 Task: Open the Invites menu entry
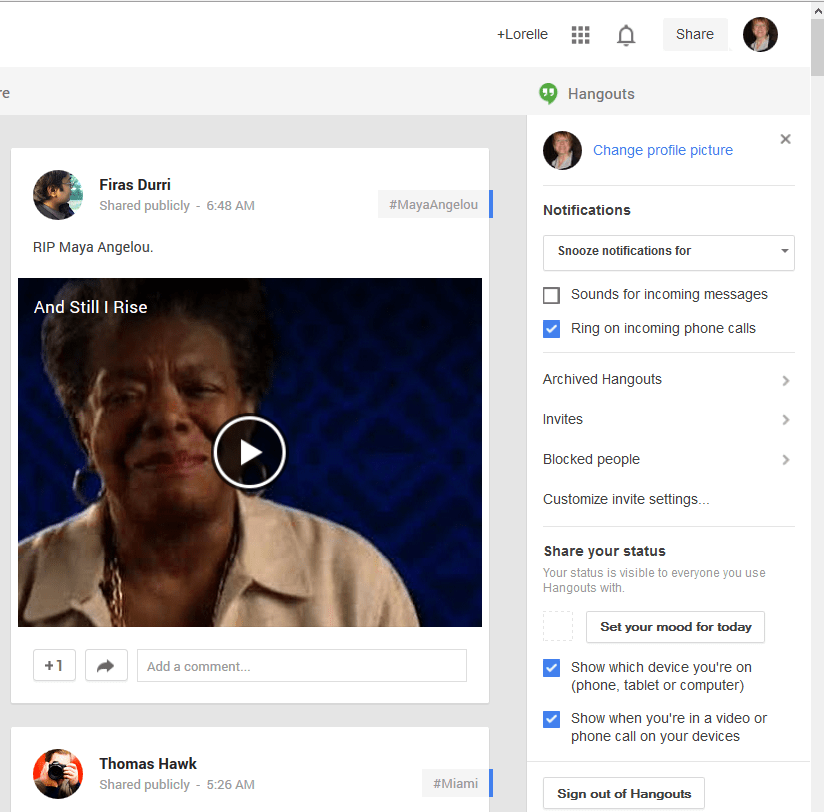tap(667, 420)
